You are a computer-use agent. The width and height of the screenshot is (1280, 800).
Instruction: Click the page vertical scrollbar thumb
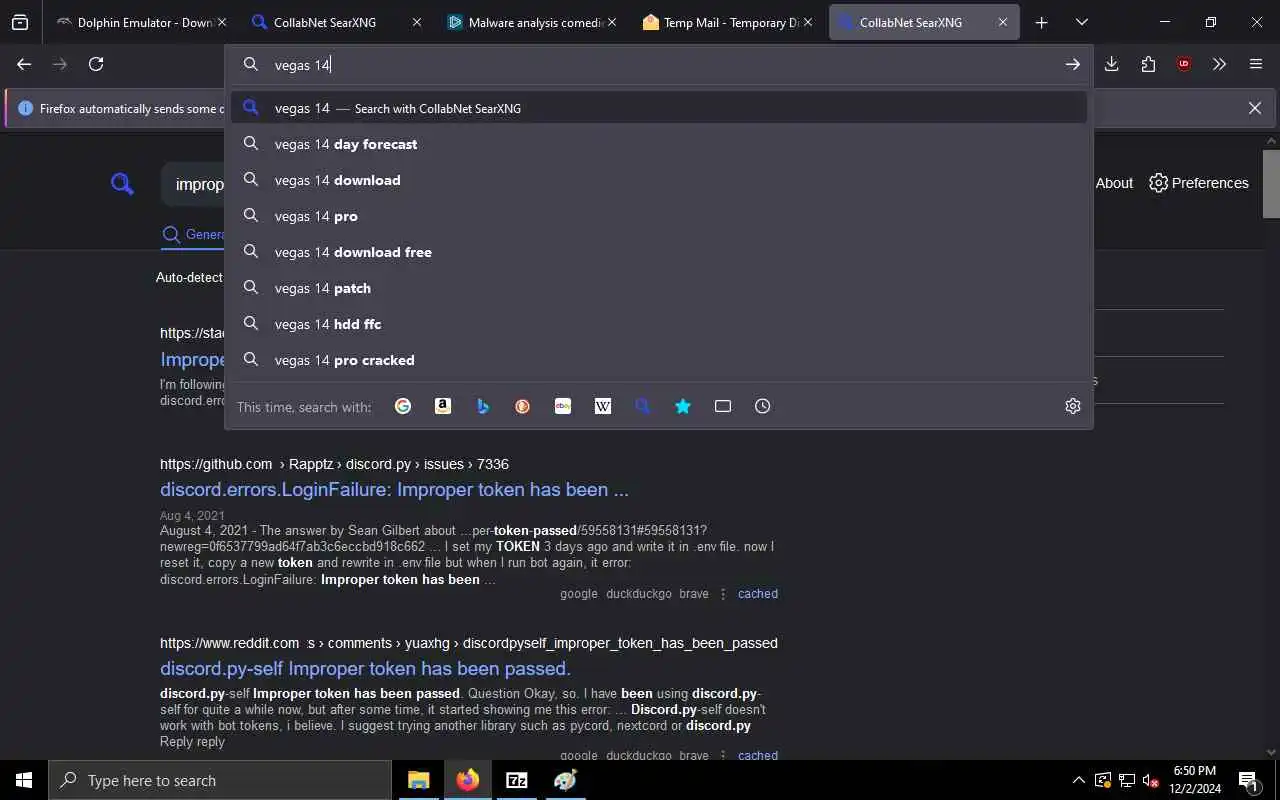pyautogui.click(x=1271, y=183)
